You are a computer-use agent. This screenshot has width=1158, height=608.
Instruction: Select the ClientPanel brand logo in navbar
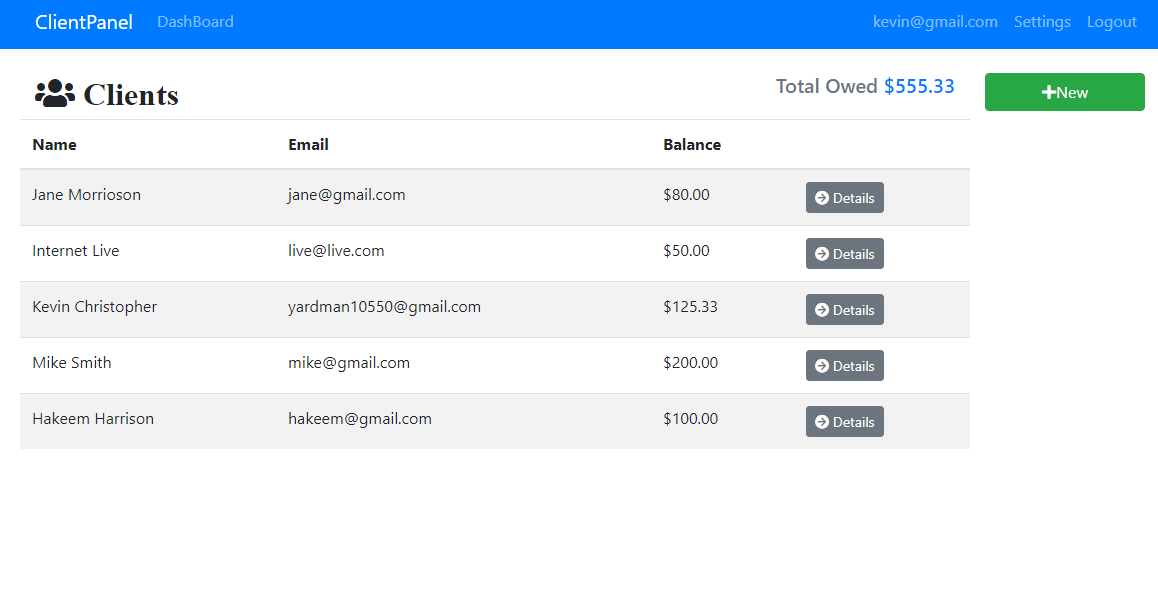pos(84,21)
